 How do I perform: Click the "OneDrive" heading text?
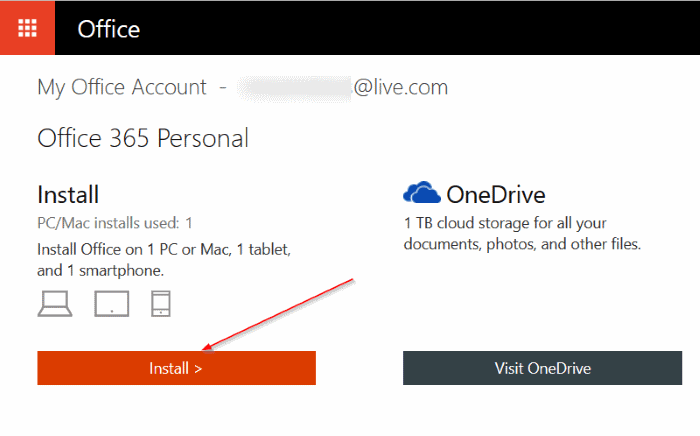click(x=496, y=195)
